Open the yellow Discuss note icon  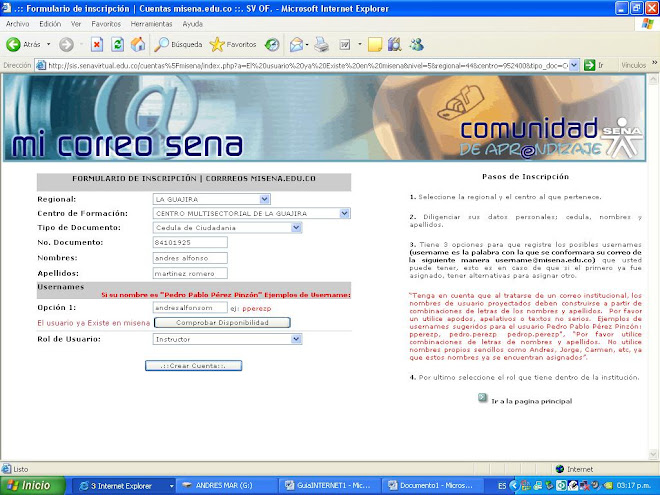(x=375, y=44)
